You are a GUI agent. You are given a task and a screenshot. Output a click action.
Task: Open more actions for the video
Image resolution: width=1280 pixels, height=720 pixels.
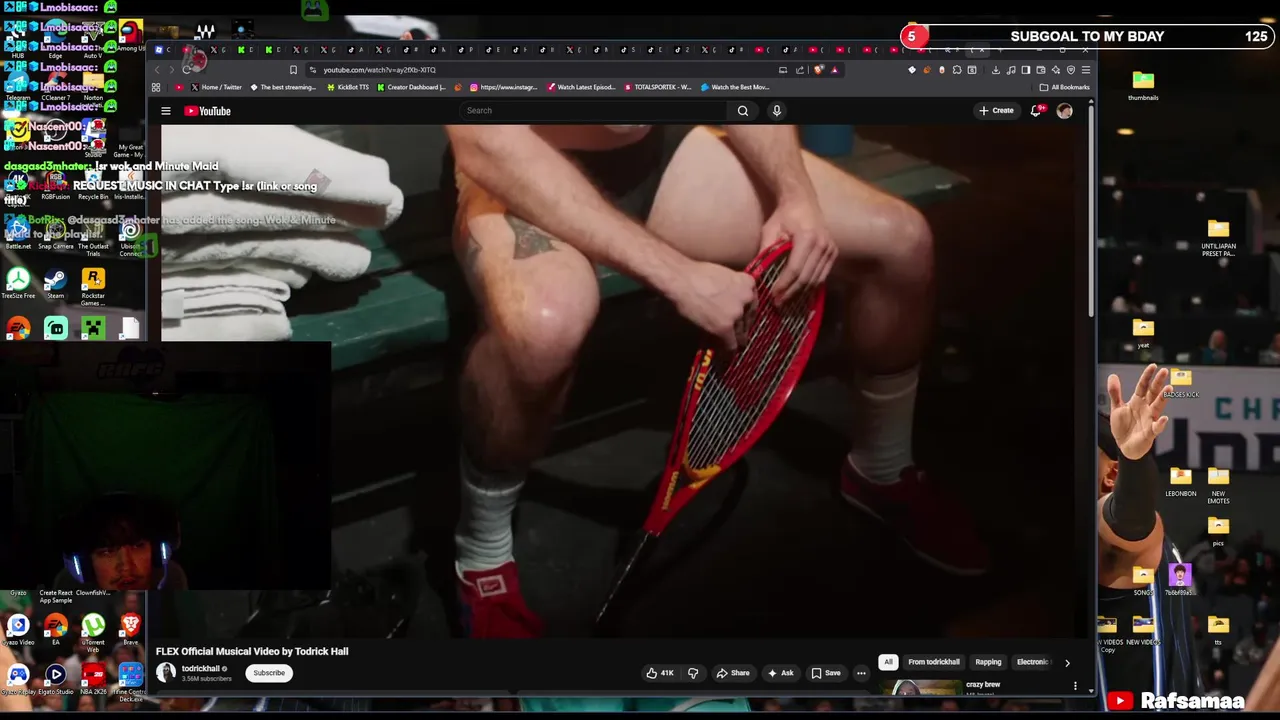tap(861, 673)
